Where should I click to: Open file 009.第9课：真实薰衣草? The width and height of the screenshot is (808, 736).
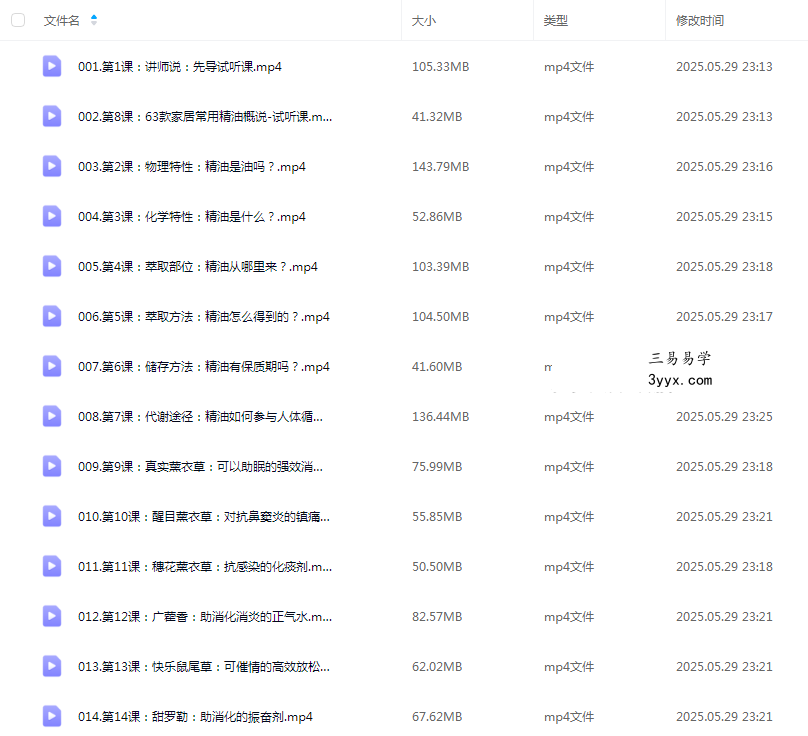200,467
